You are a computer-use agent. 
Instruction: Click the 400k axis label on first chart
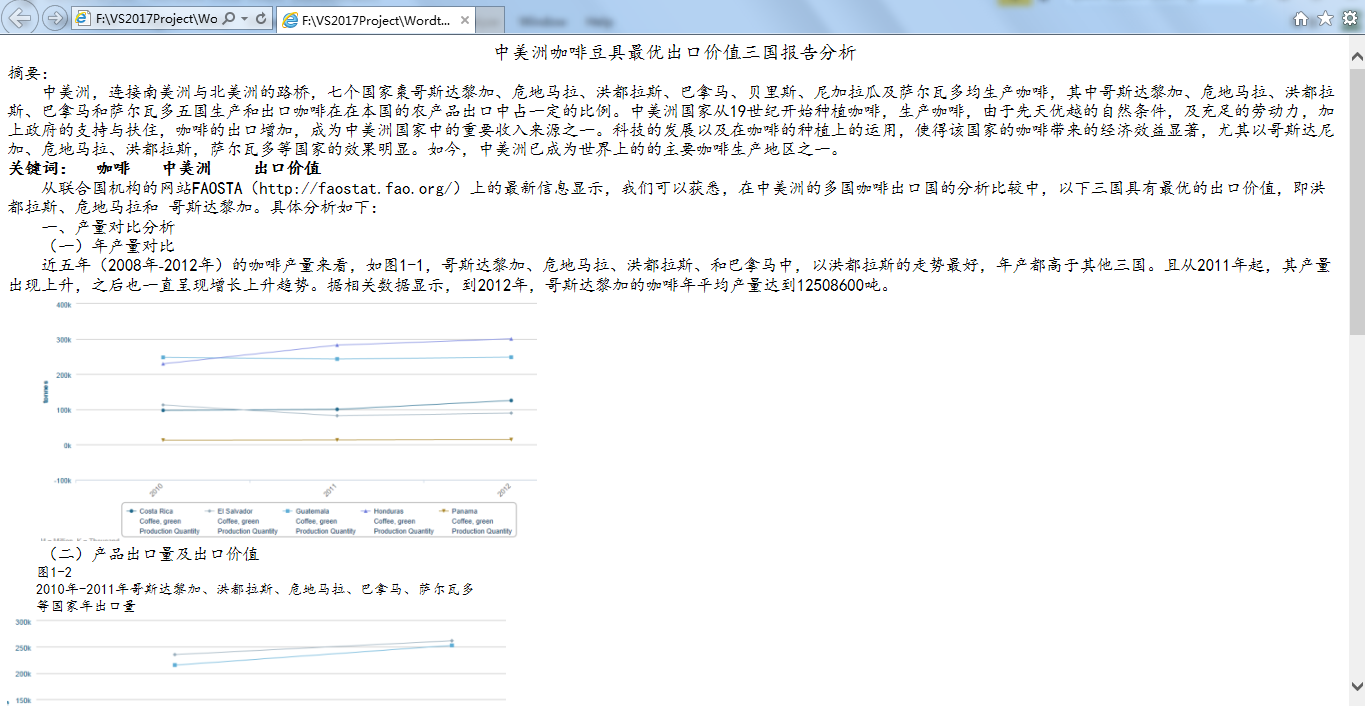62,305
